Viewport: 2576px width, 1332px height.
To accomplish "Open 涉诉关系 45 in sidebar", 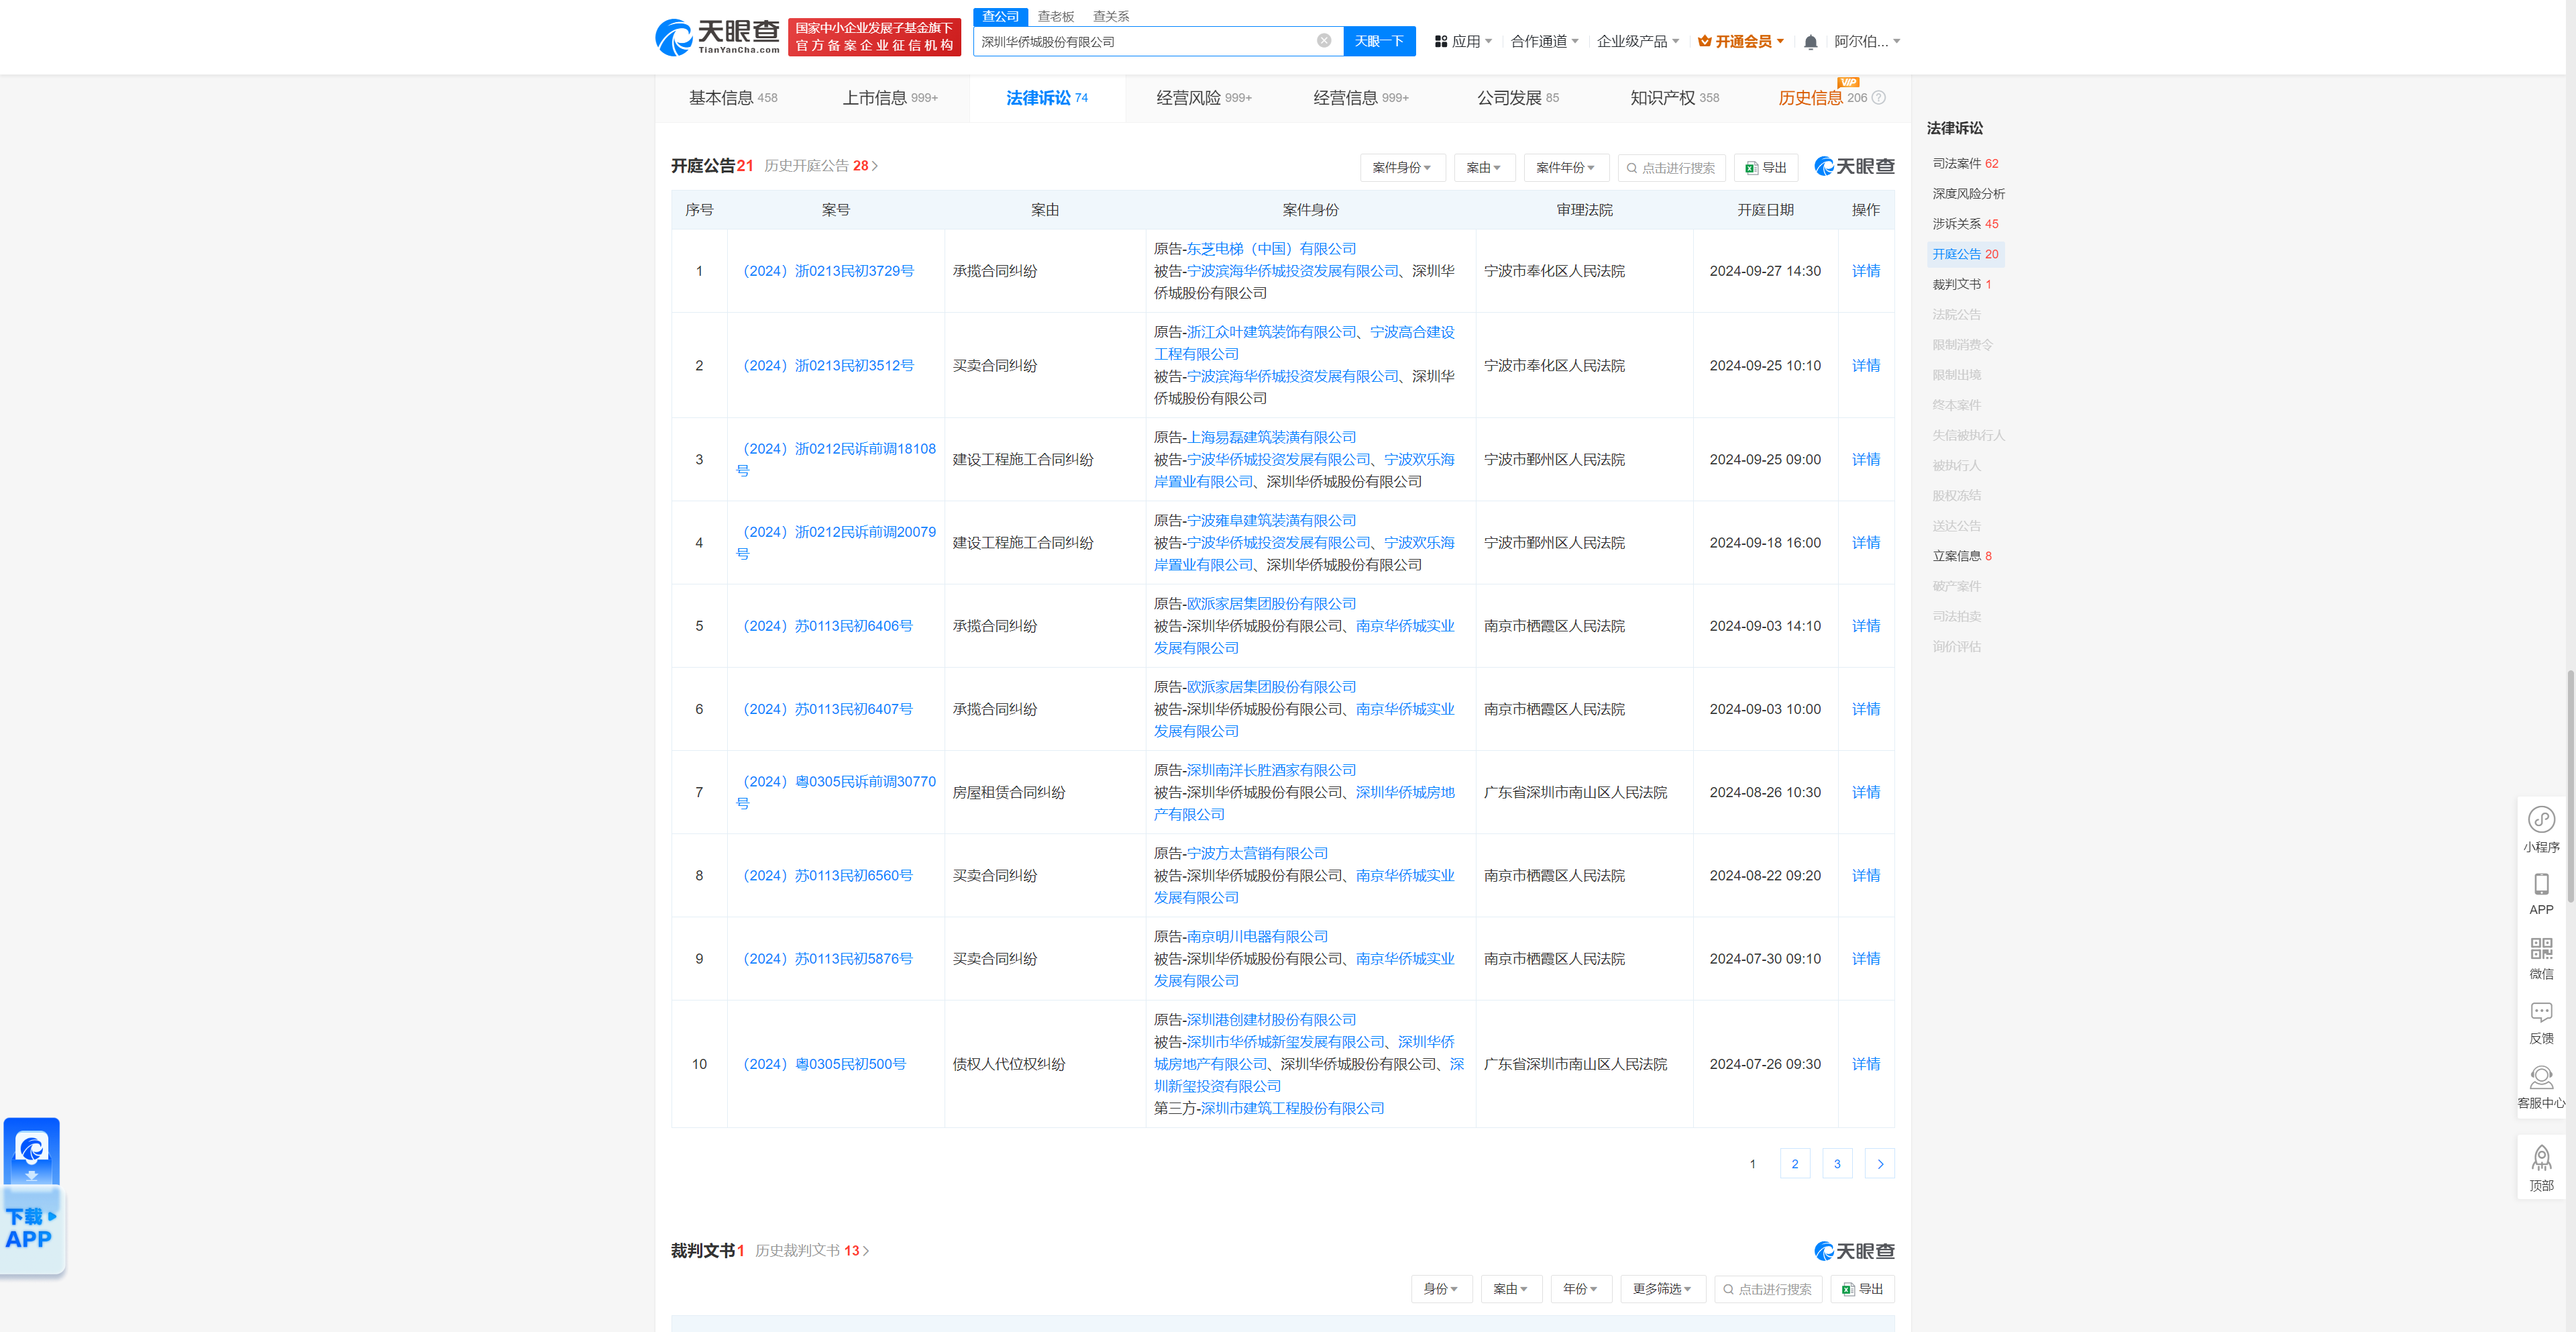I will coord(1965,224).
